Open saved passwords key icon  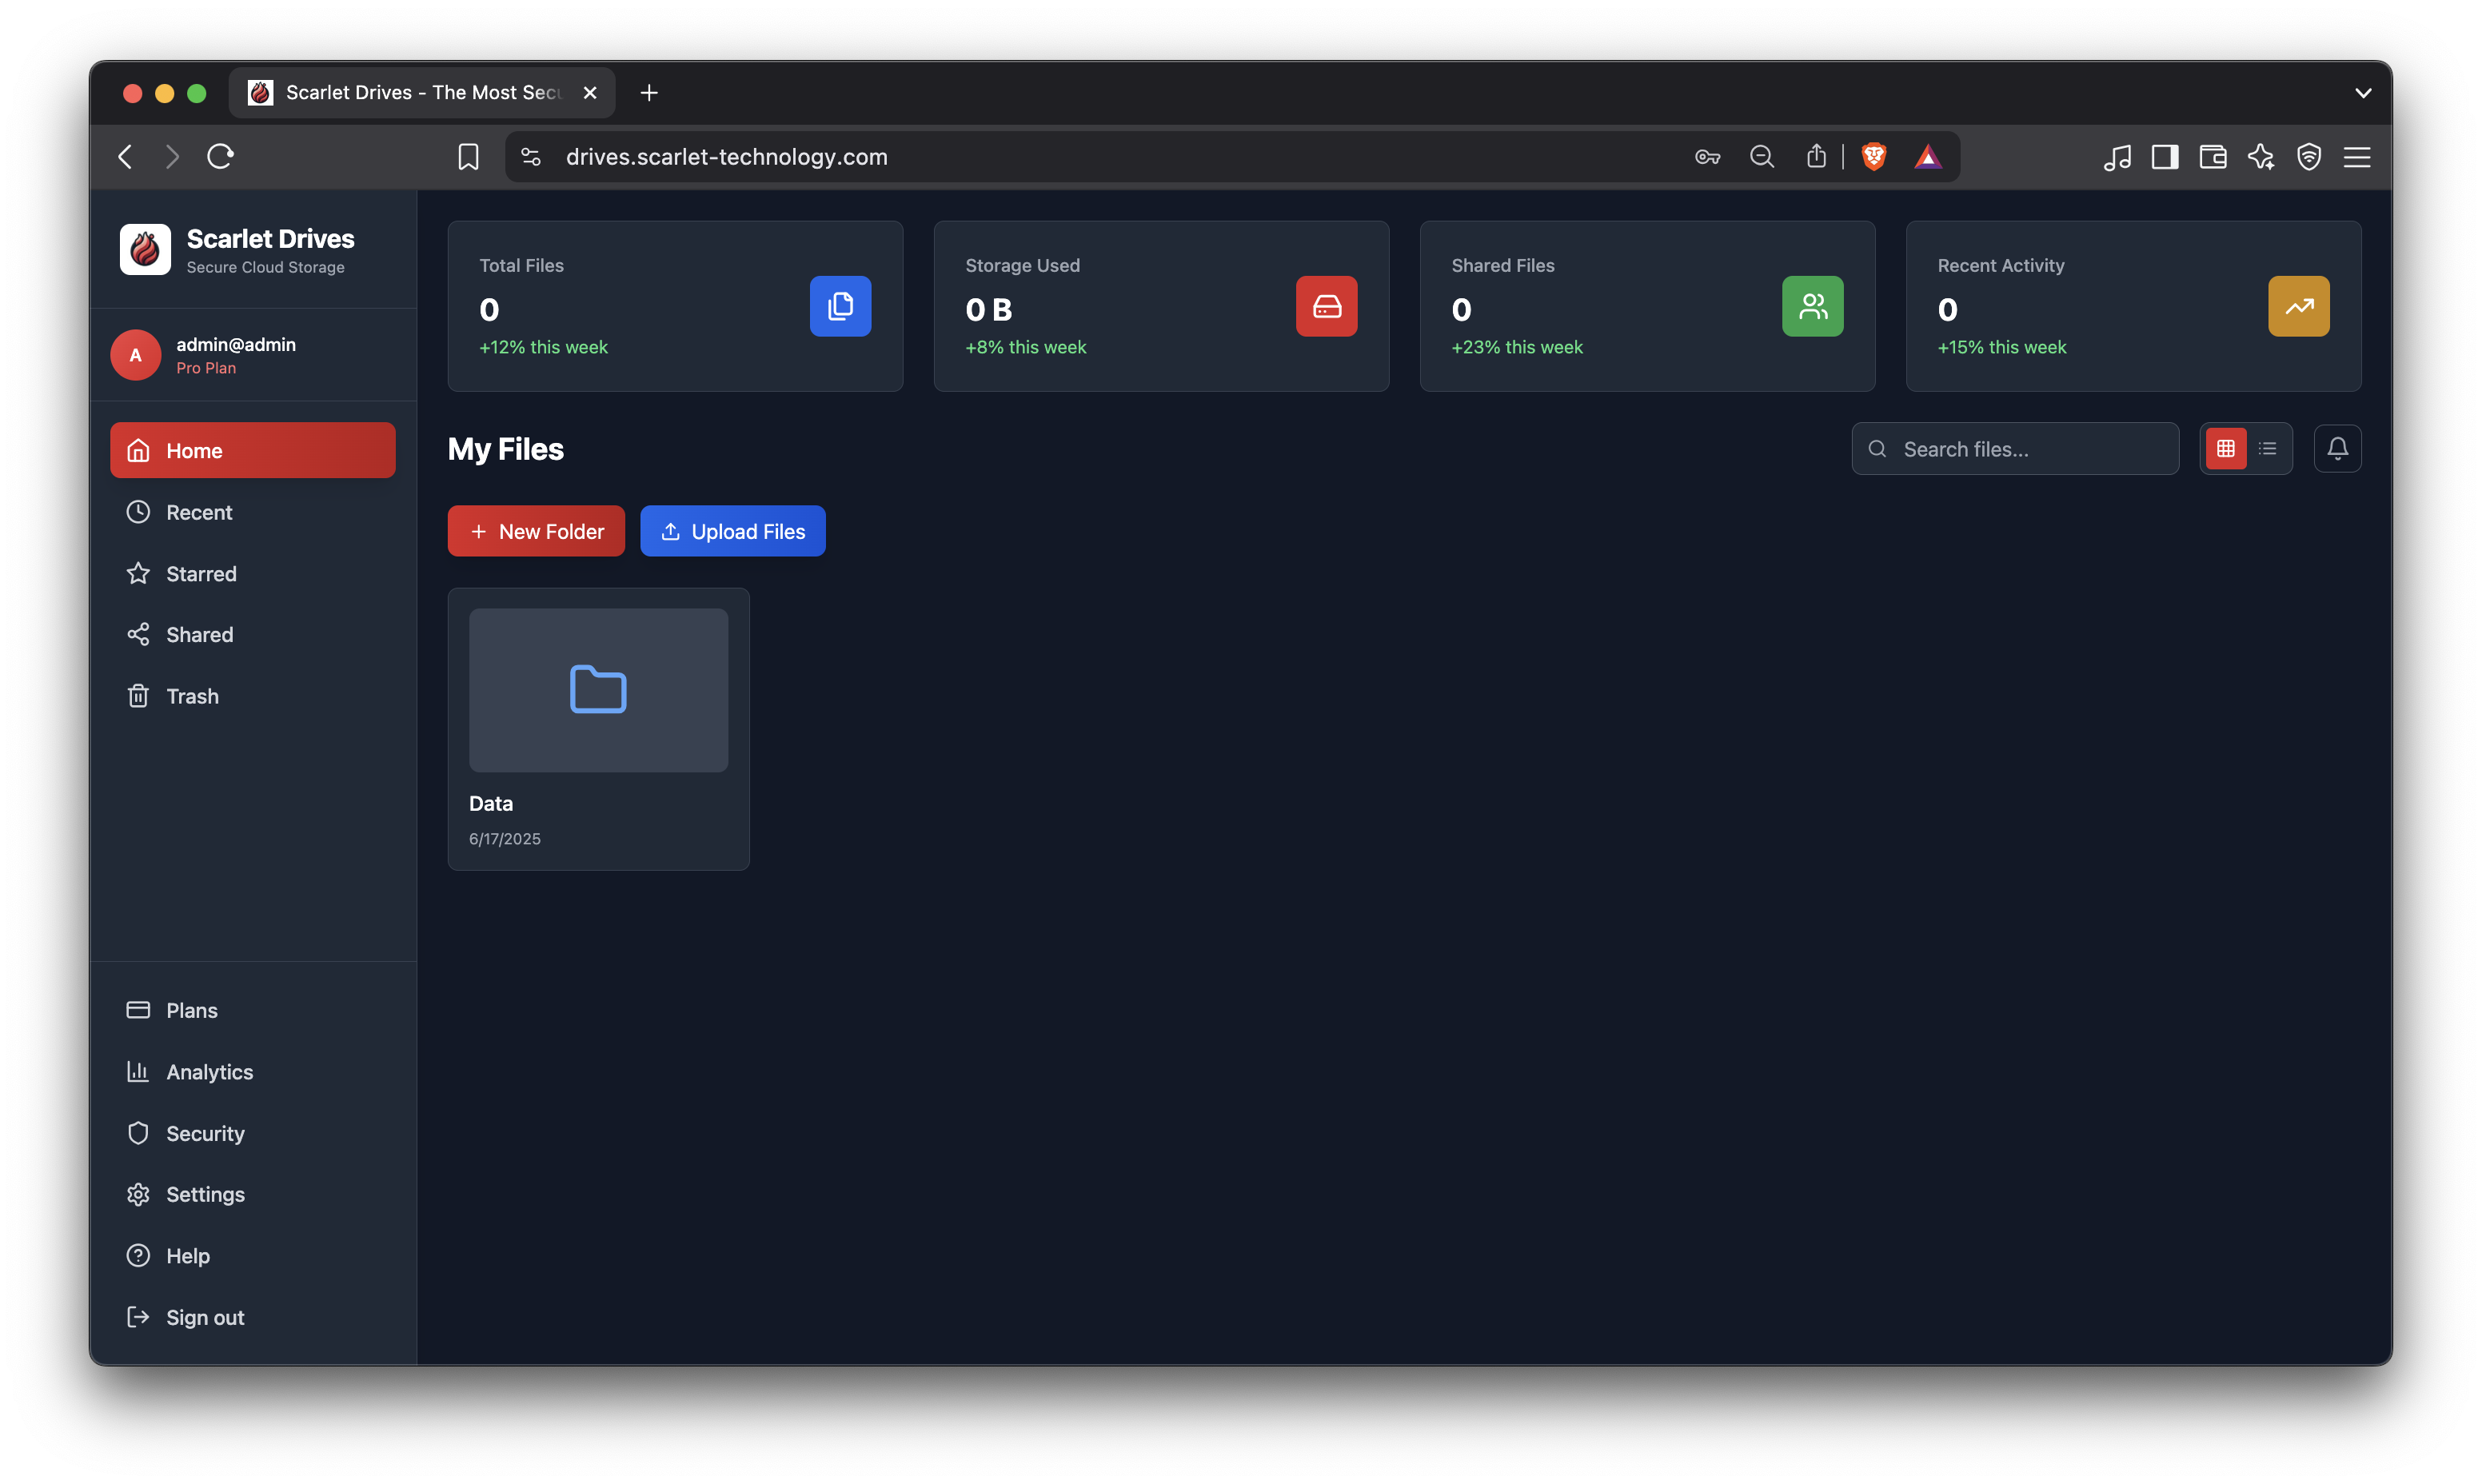(1708, 157)
